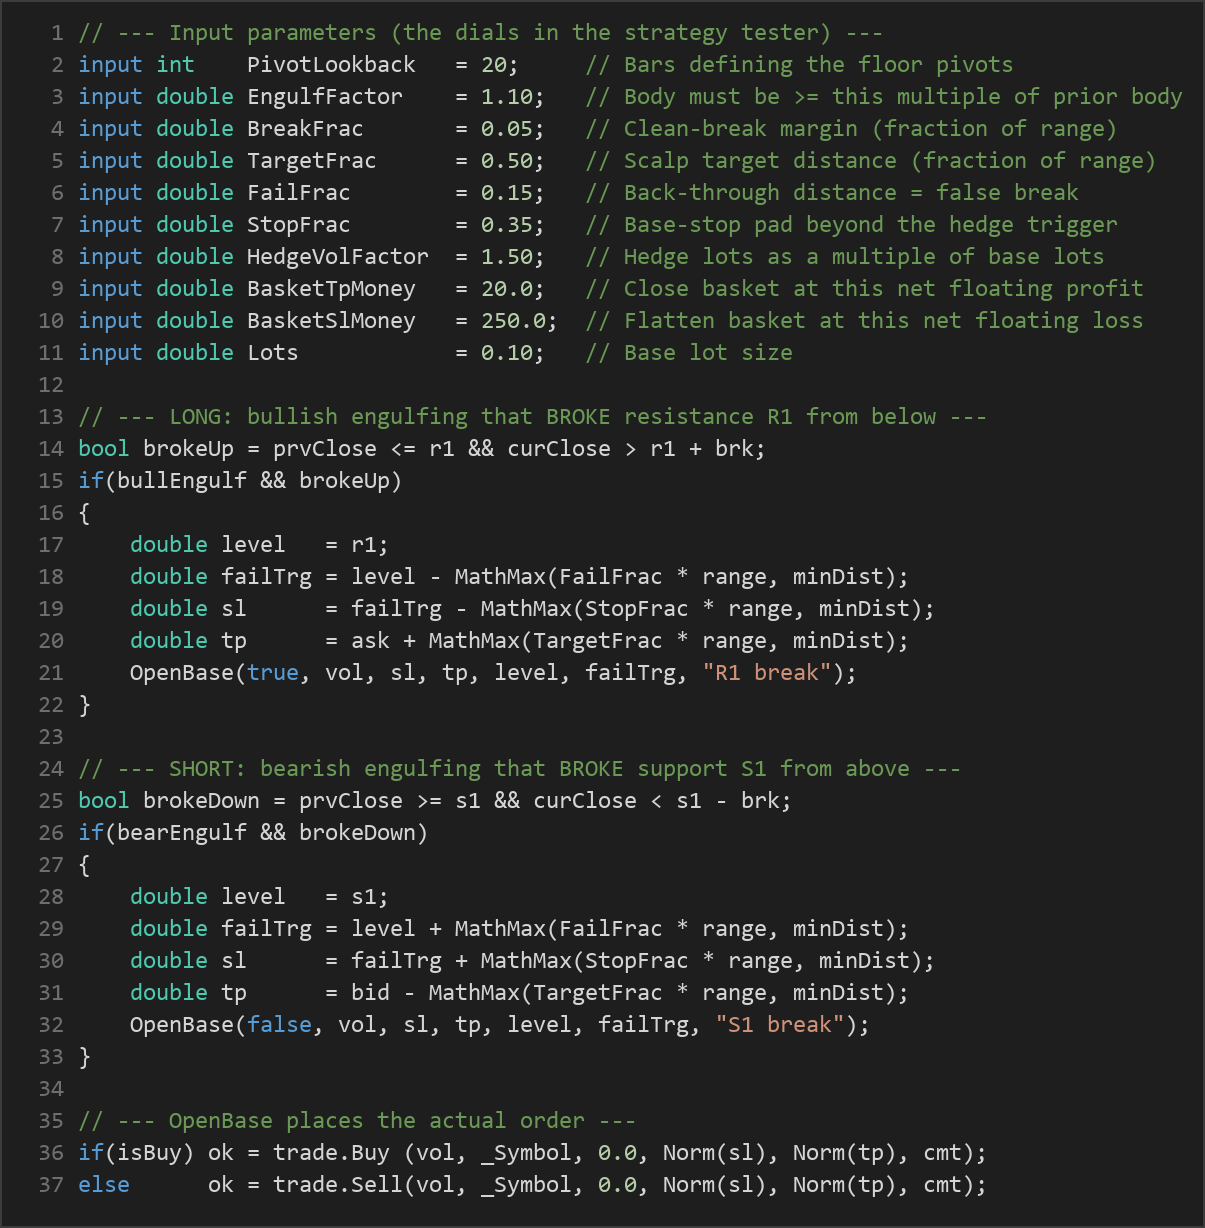Click the 'true' argument in OpenBase call
Image resolution: width=1205 pixels, height=1228 pixels.
pos(273,673)
